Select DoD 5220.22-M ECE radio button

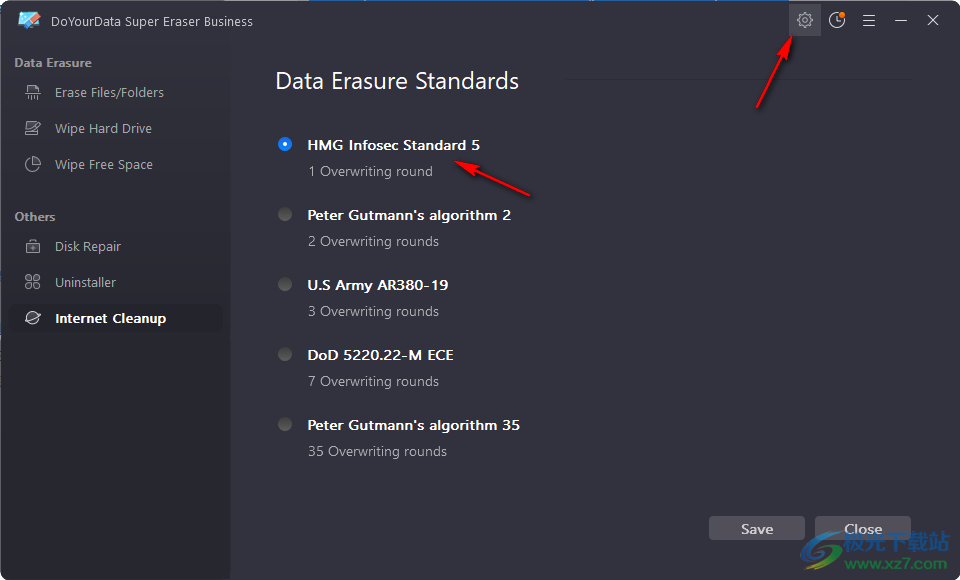(285, 354)
